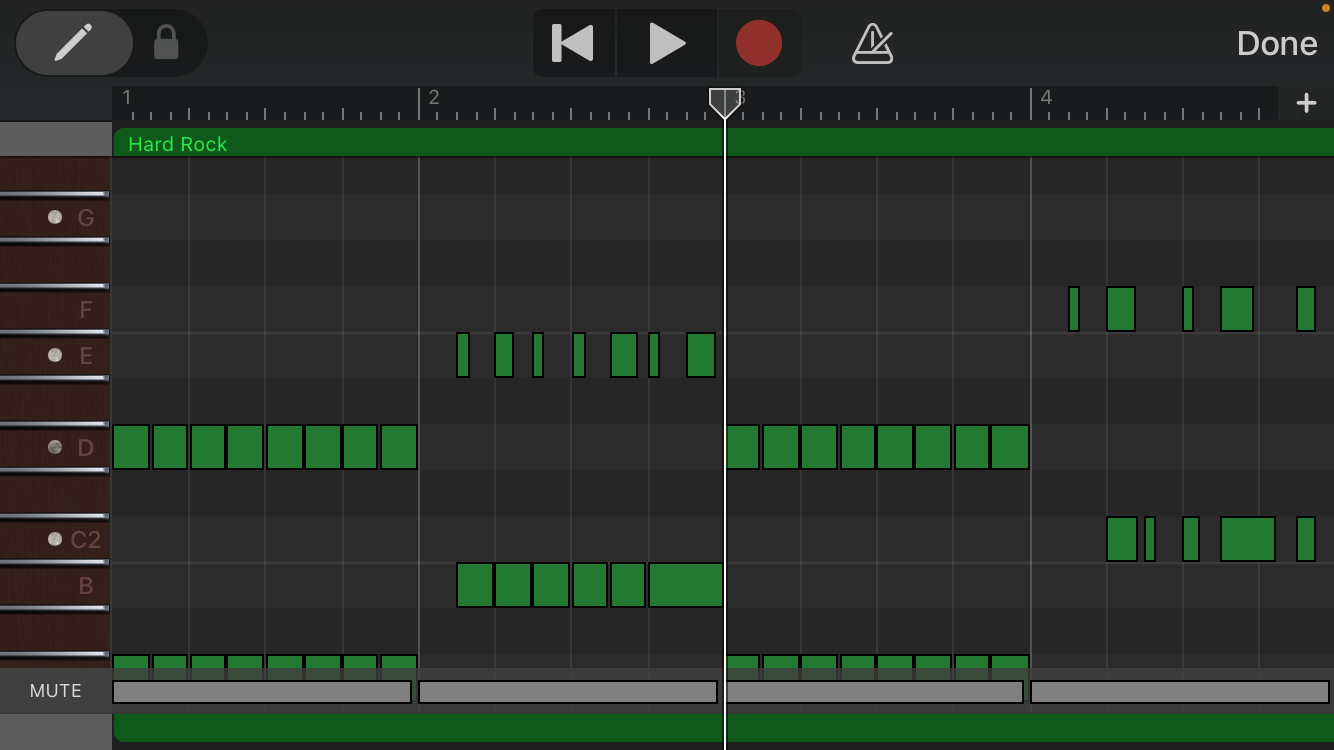Image resolution: width=1334 pixels, height=750 pixels.
Task: Tap the record button
Action: [x=759, y=42]
